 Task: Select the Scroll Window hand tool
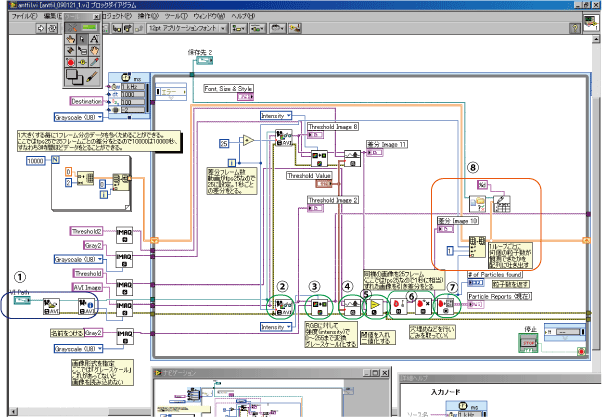94,50
